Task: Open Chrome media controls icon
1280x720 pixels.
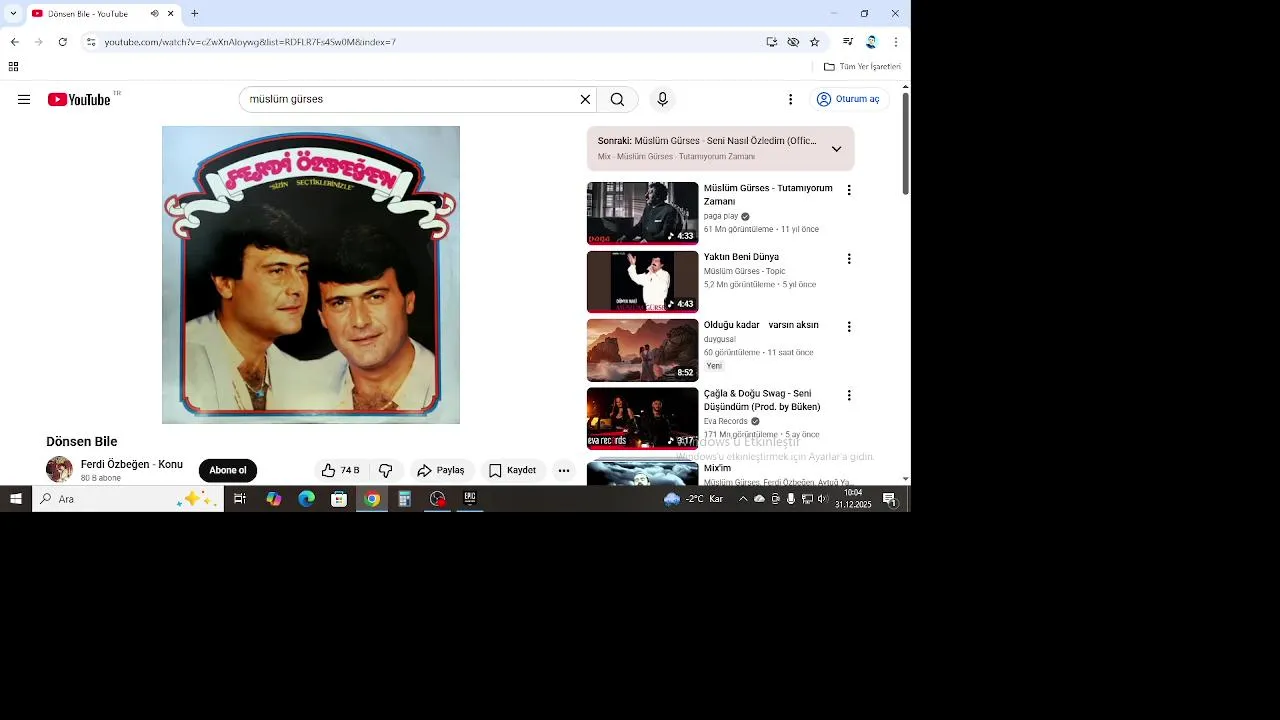Action: 848,42
